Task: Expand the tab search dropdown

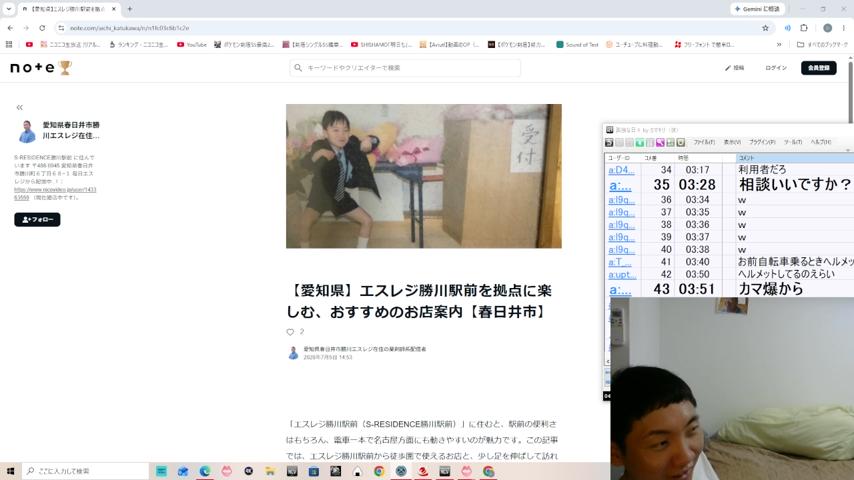Action: (9, 9)
